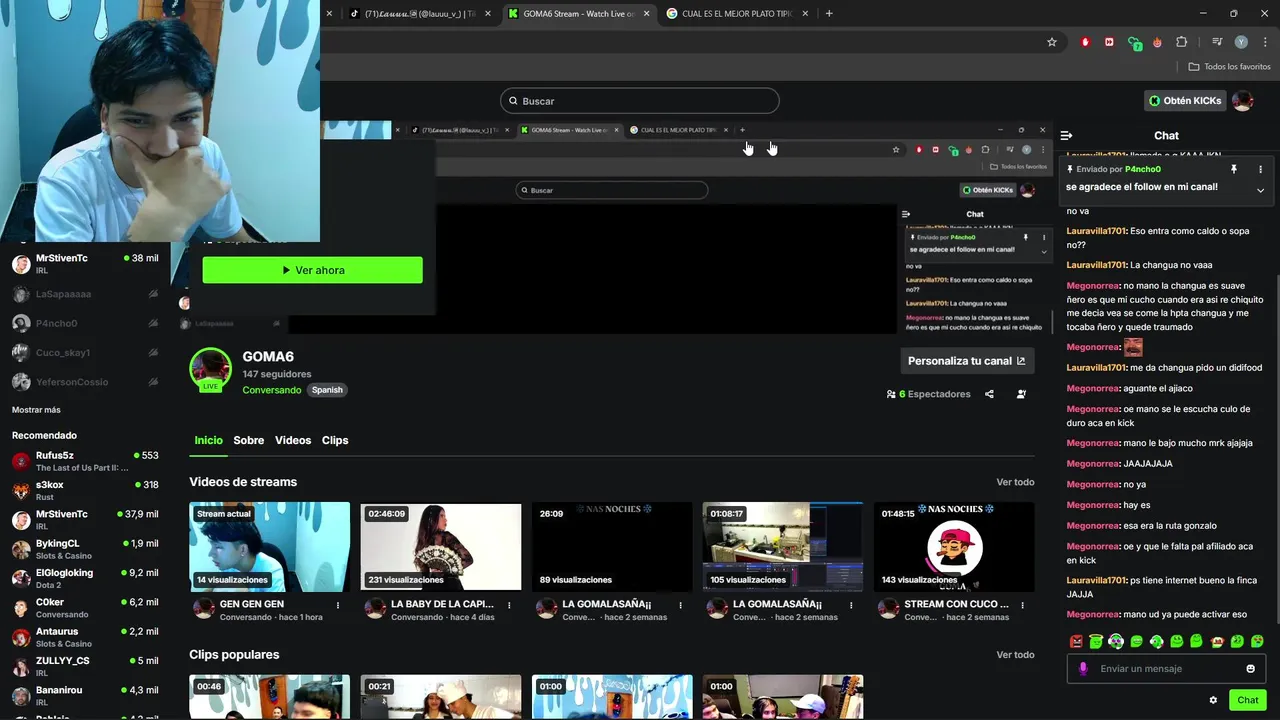
Task: Open STREAM CON CUCO video thumbnail
Action: pyautogui.click(x=954, y=547)
